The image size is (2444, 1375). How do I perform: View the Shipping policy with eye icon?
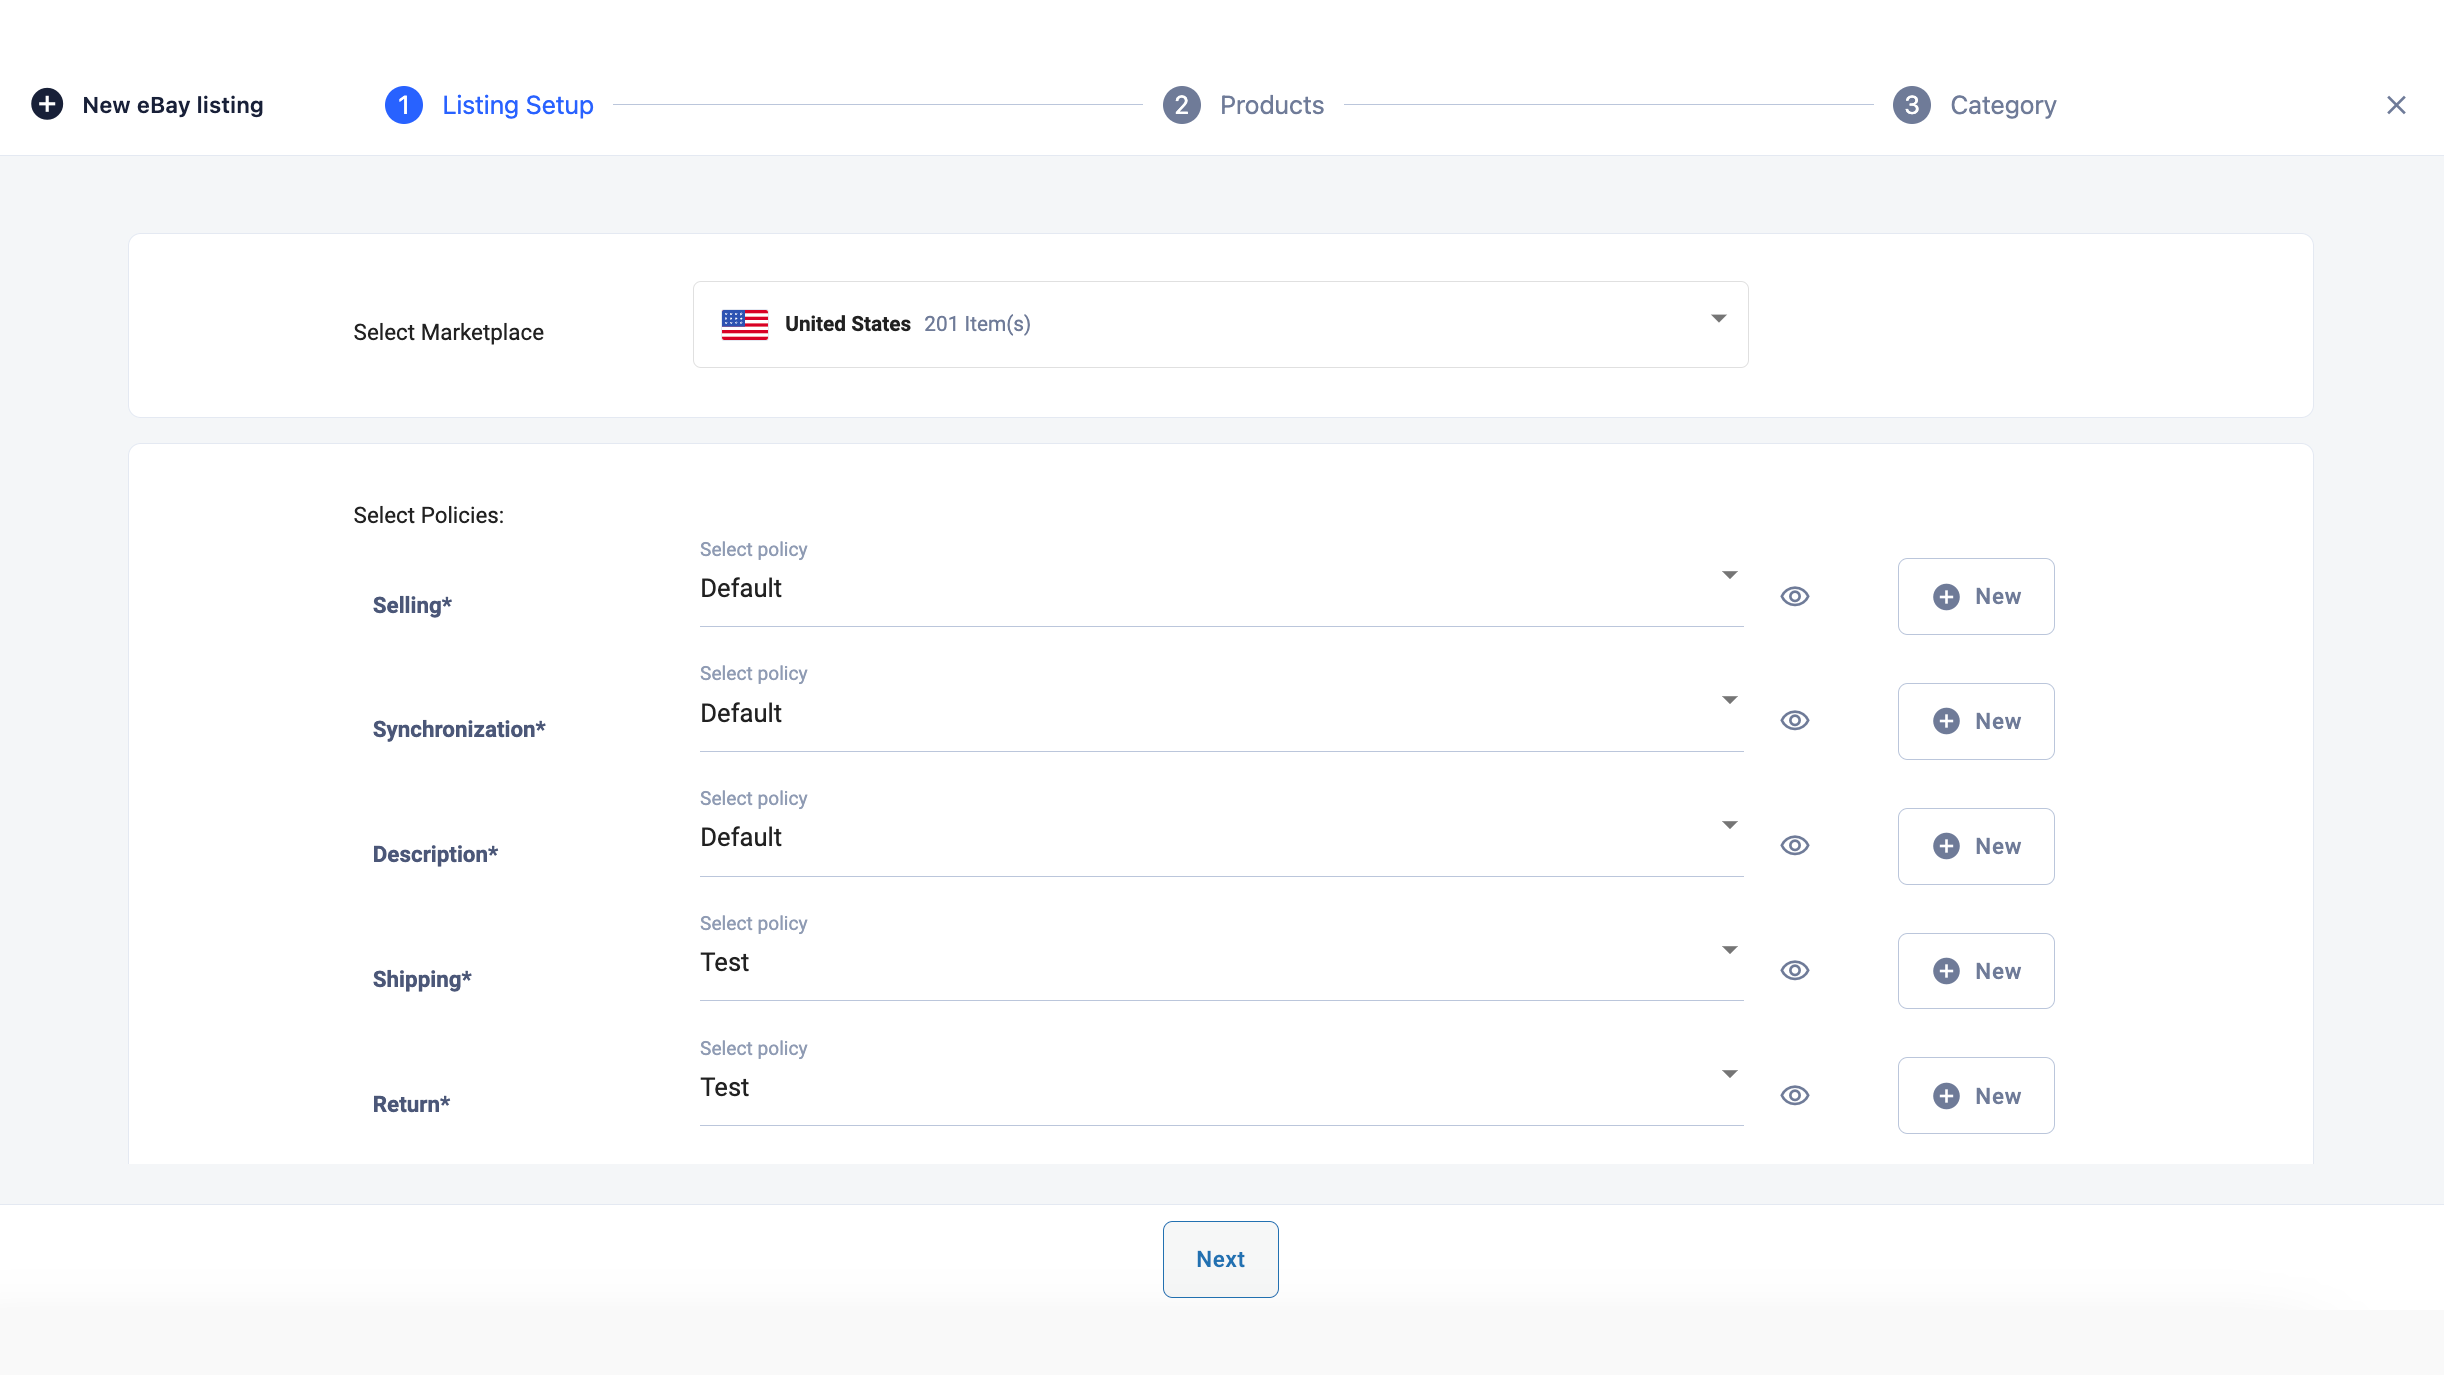click(x=1795, y=970)
